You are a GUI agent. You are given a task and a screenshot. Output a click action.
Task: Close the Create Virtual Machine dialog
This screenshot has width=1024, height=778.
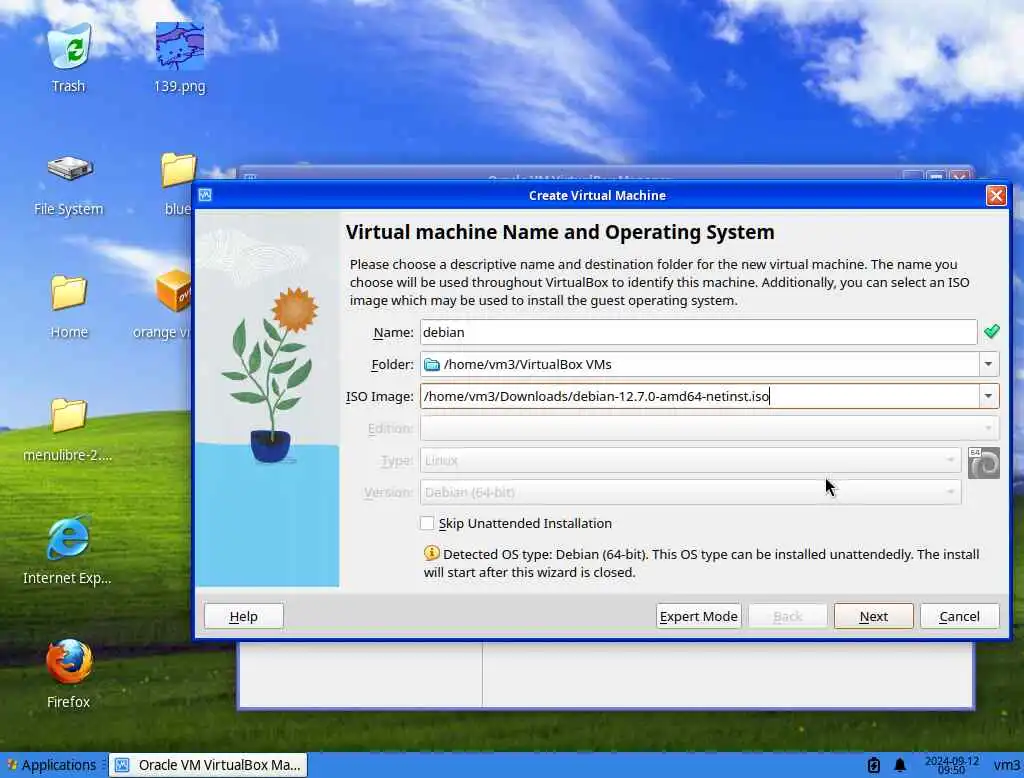pos(996,195)
